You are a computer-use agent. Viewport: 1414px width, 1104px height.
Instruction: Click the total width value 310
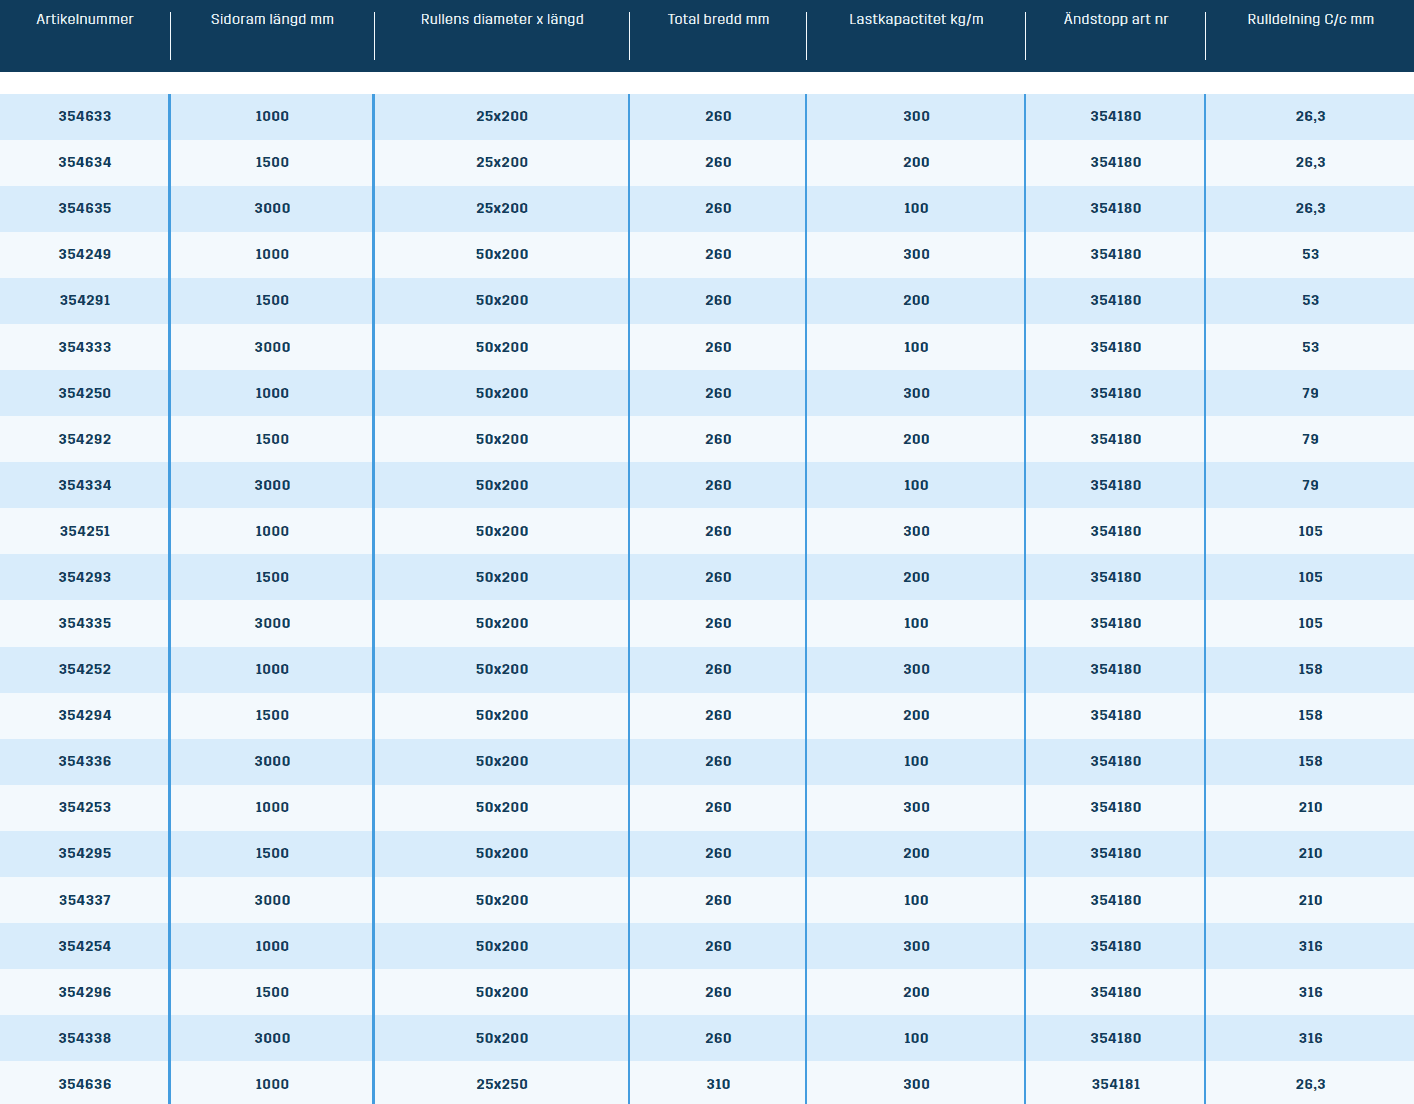(x=718, y=1084)
